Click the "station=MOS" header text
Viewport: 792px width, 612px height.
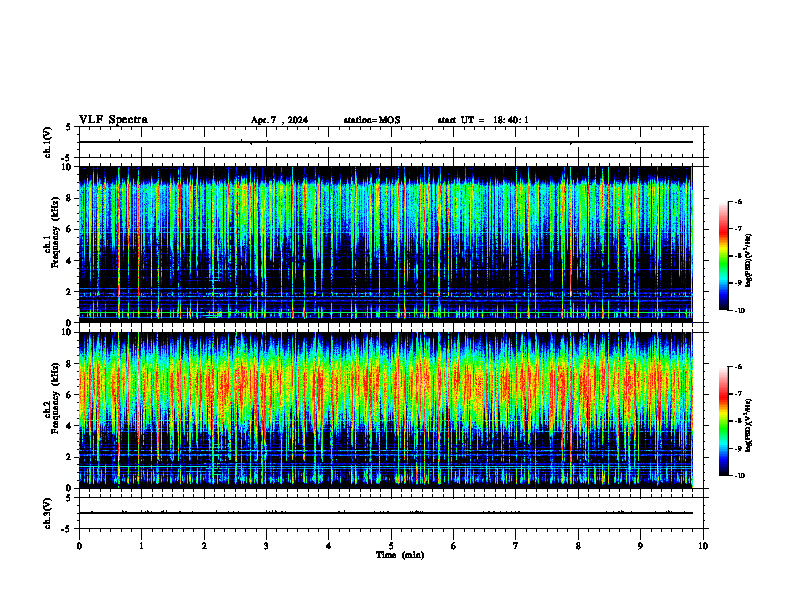click(372, 120)
